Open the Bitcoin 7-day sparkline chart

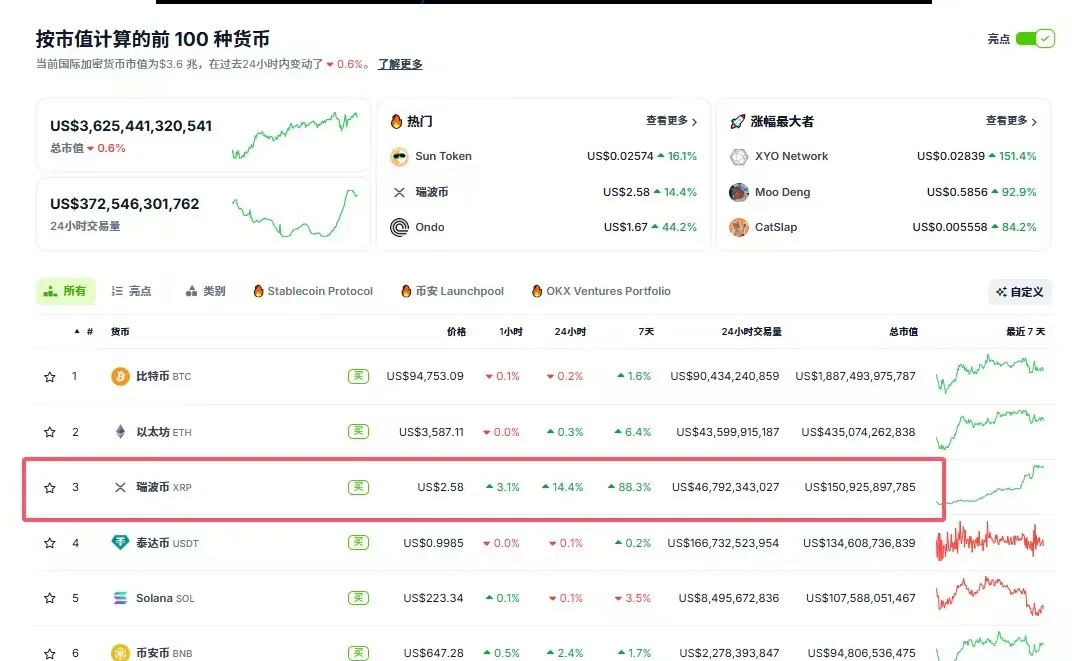coord(990,373)
